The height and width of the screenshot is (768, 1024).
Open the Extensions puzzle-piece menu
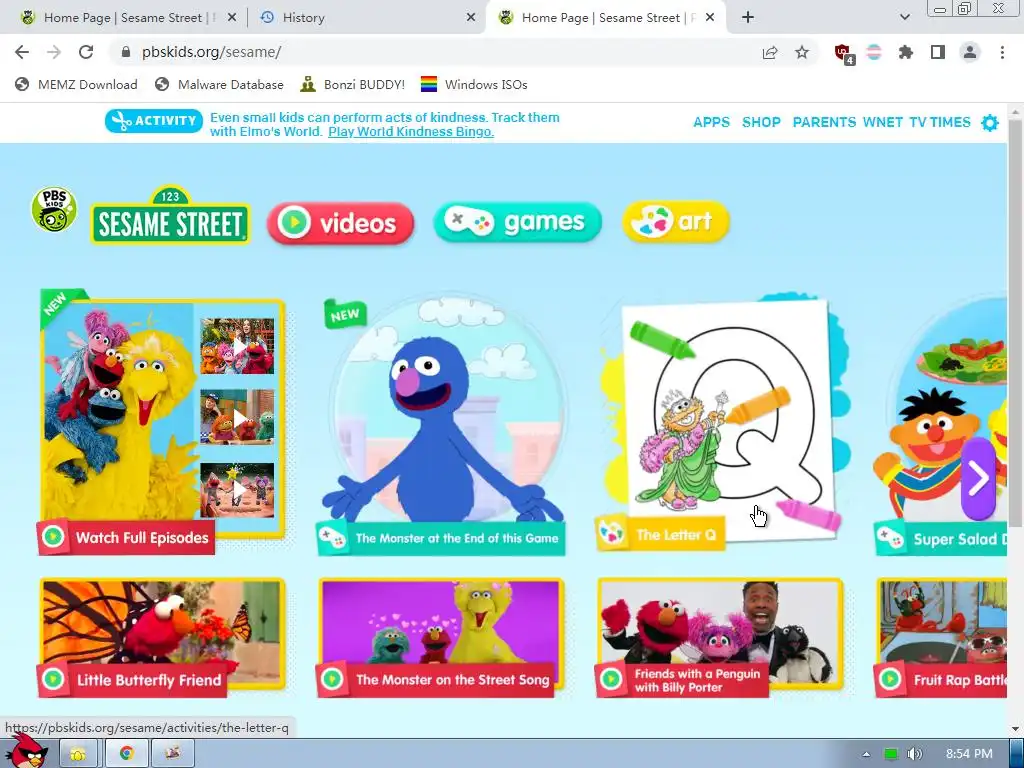pos(906,52)
